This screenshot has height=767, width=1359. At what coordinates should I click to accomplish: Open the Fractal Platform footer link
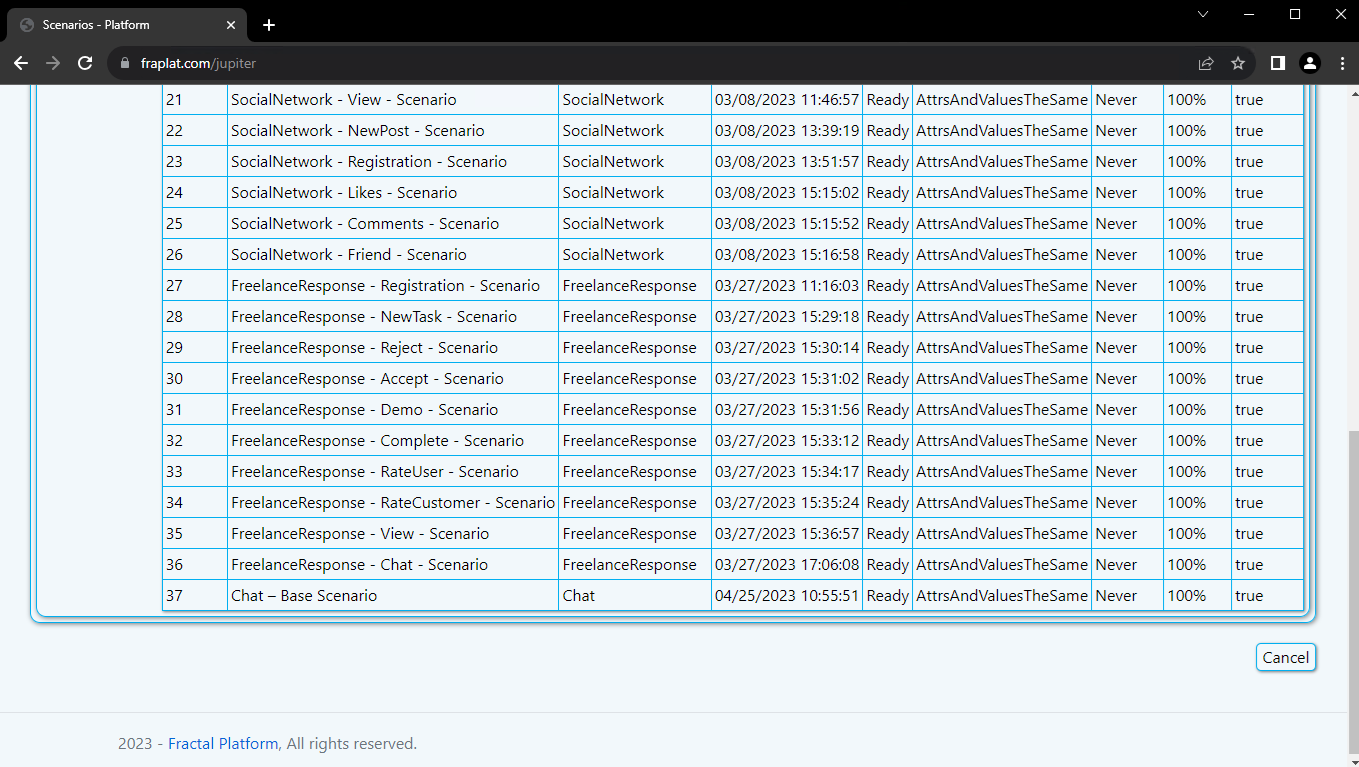coord(222,743)
